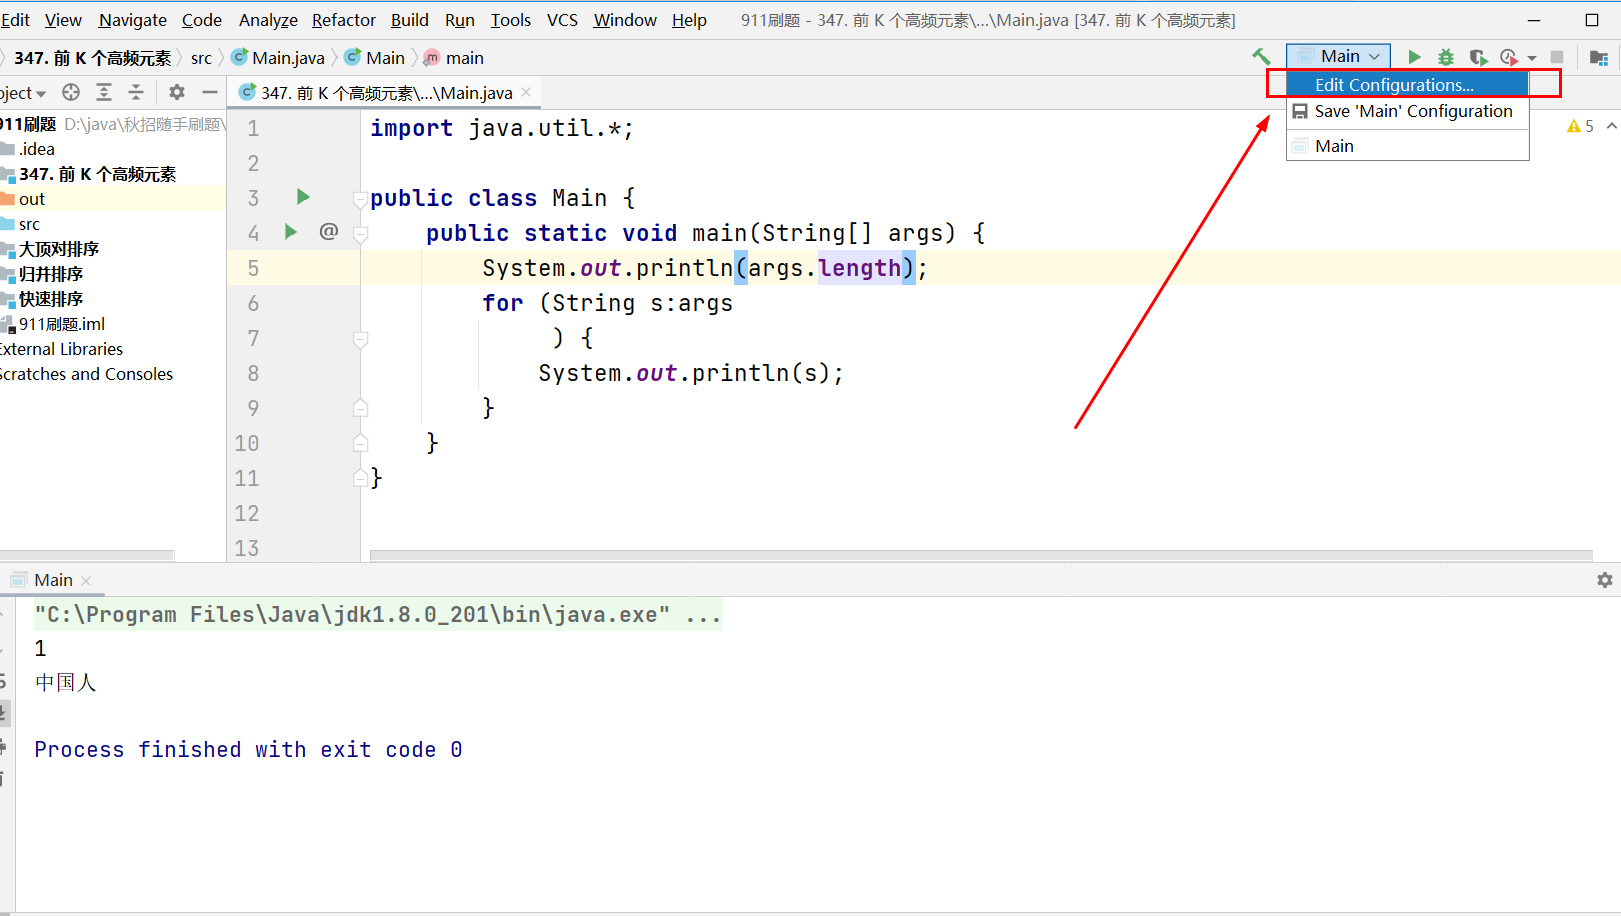Click the Select Opened File crosshair icon

point(71,92)
